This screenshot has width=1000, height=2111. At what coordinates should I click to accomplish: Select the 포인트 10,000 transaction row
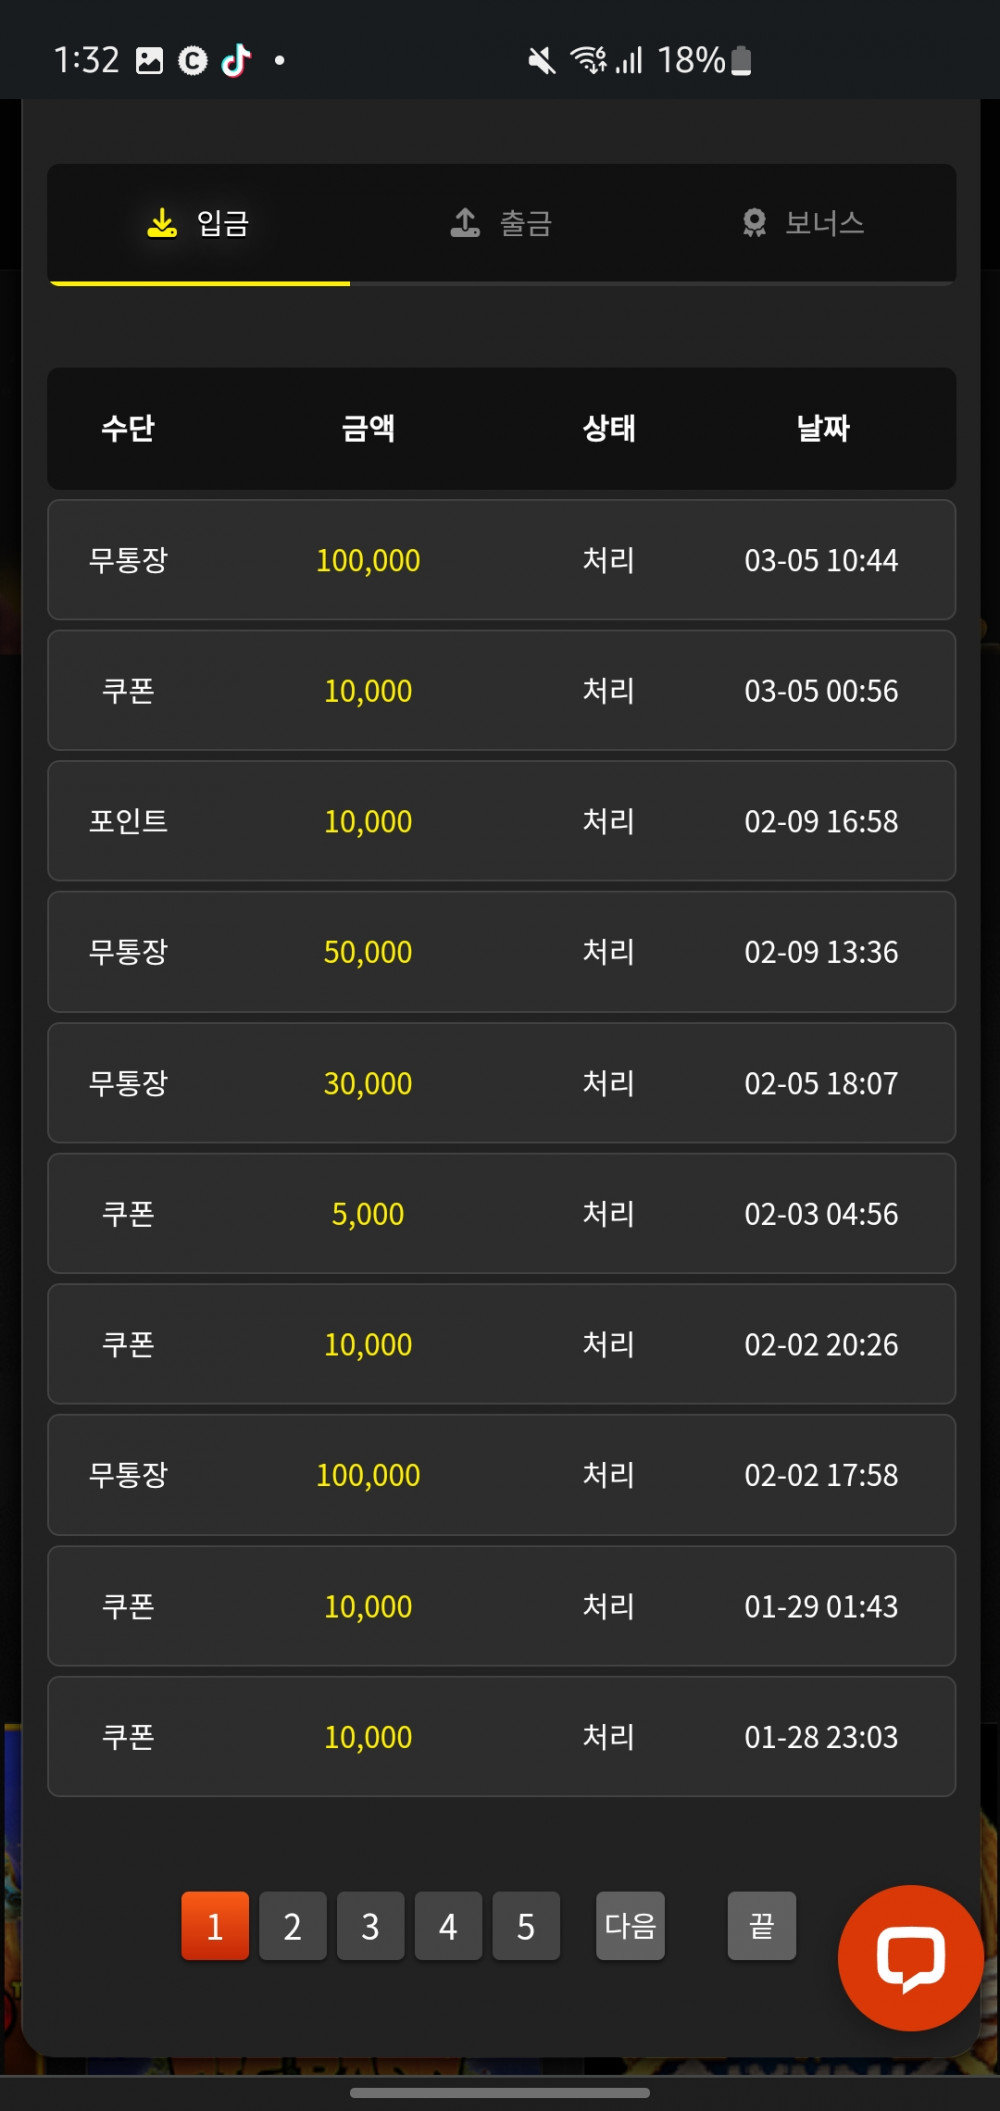point(502,821)
